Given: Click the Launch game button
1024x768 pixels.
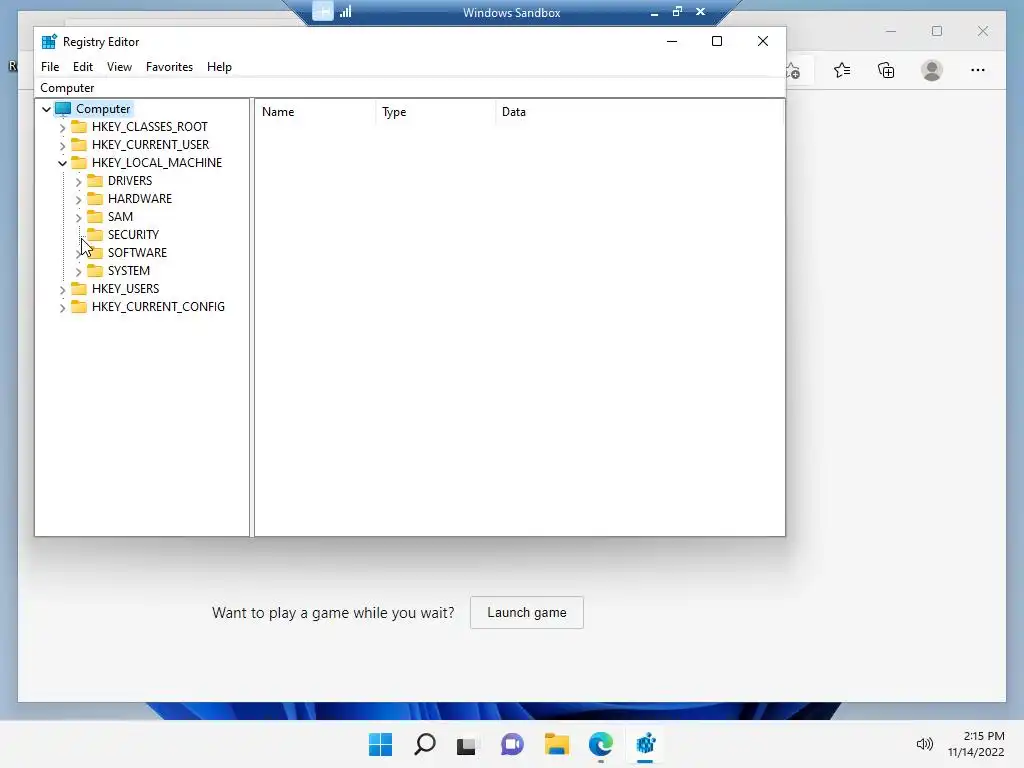Looking at the screenshot, I should (x=526, y=613).
